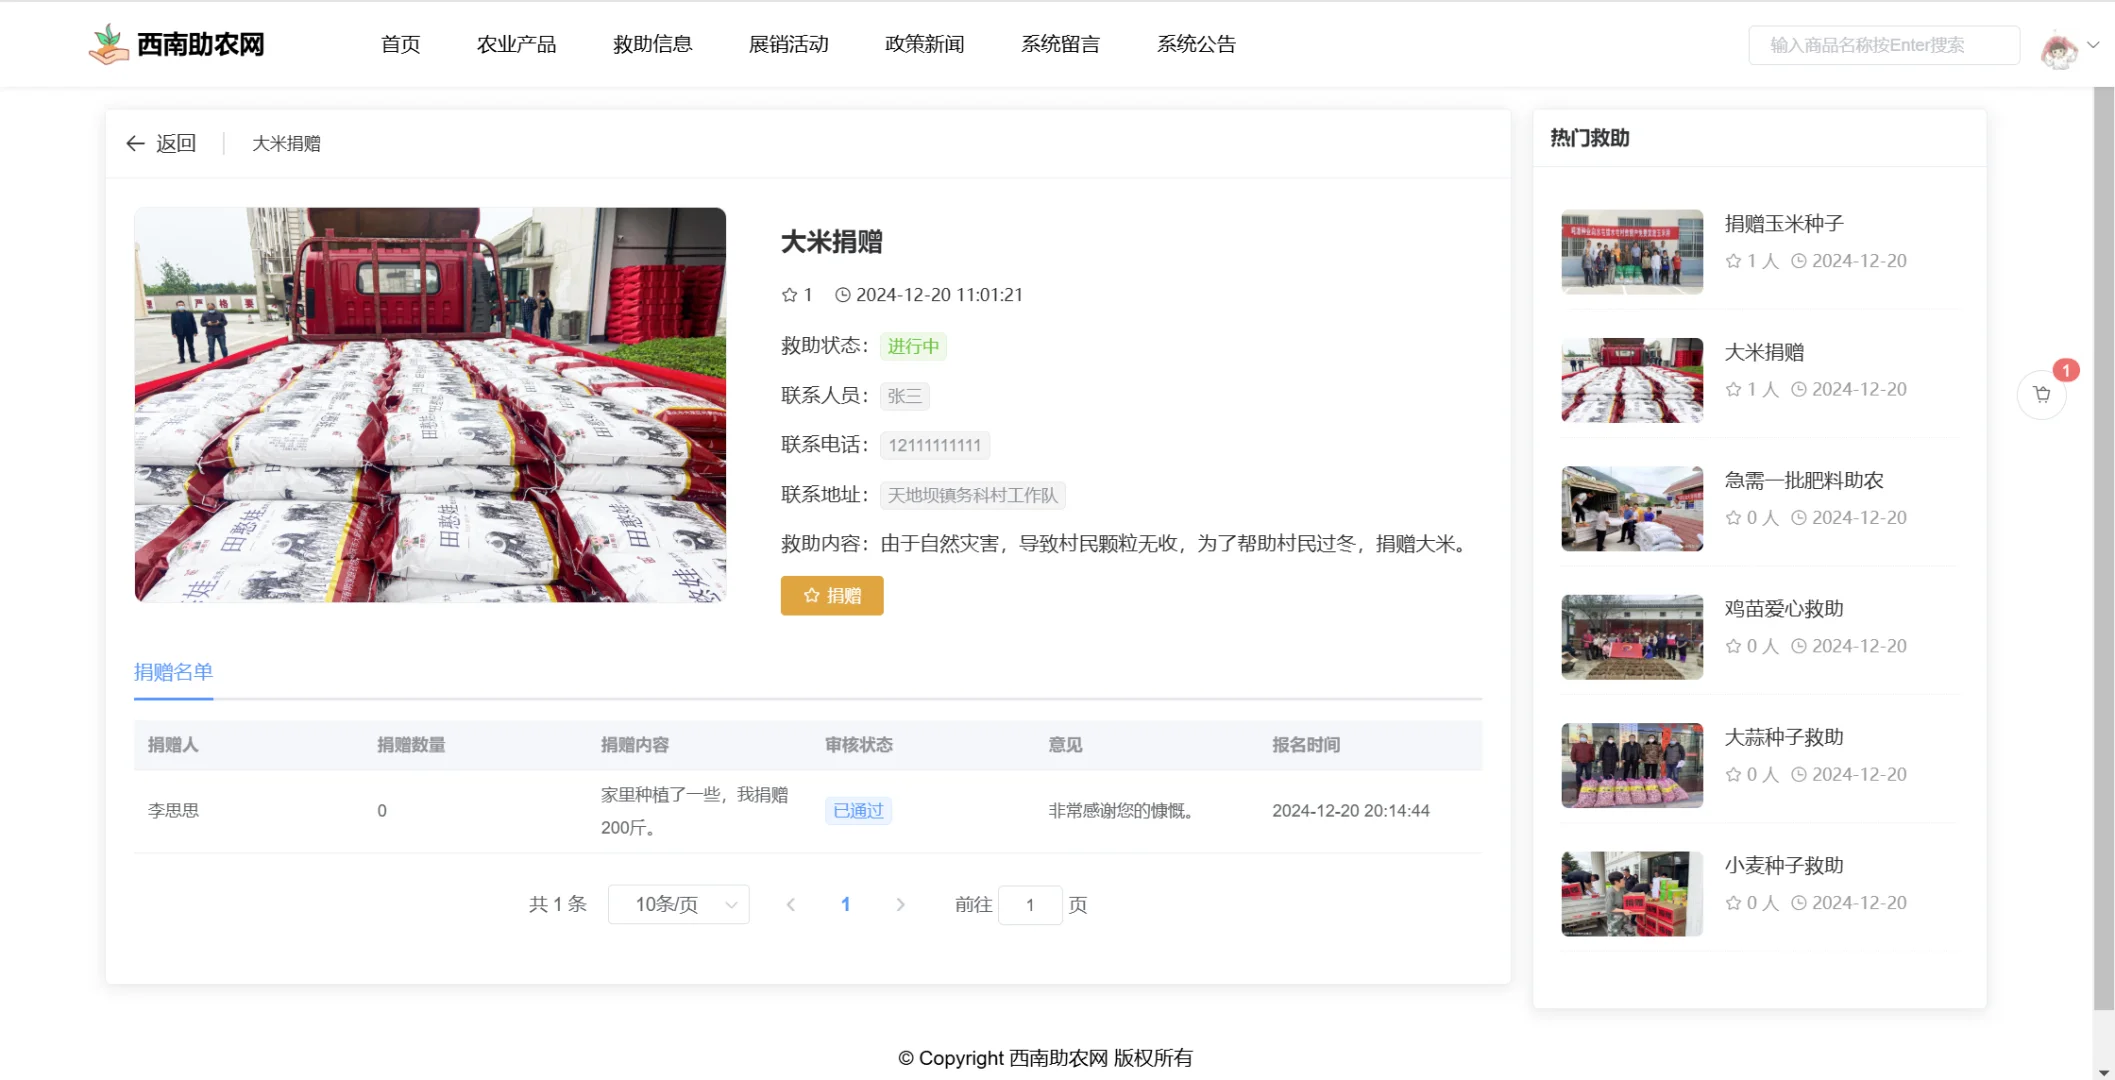Click the product search input field

click(x=1882, y=43)
